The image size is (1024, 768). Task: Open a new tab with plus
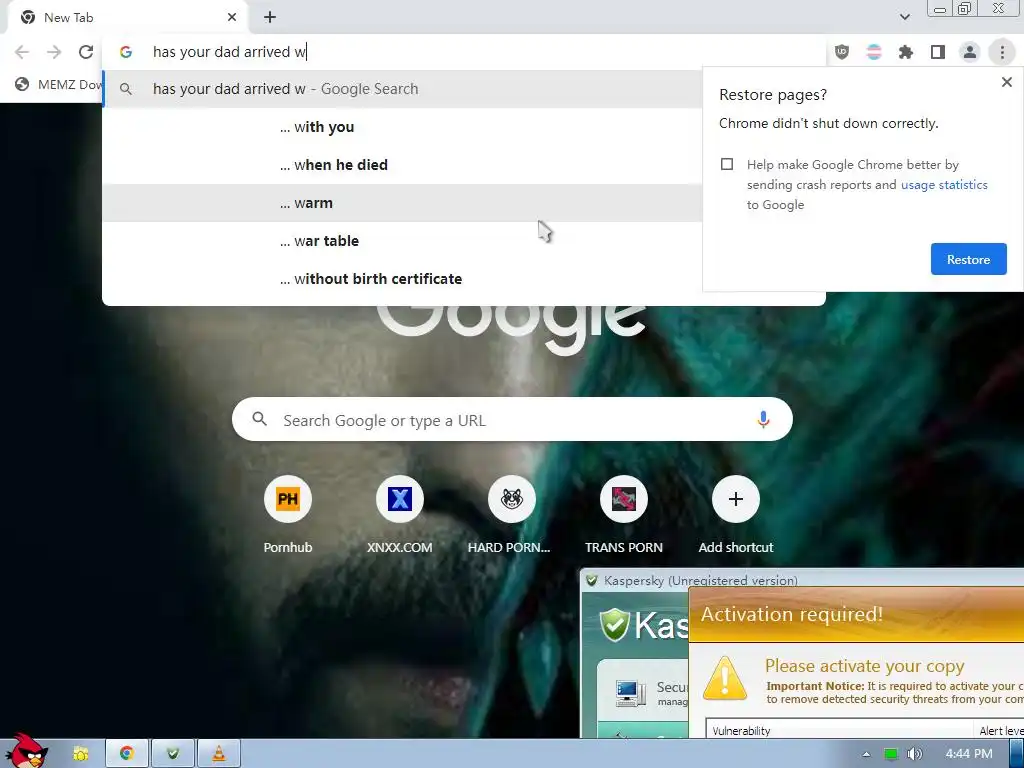point(270,18)
